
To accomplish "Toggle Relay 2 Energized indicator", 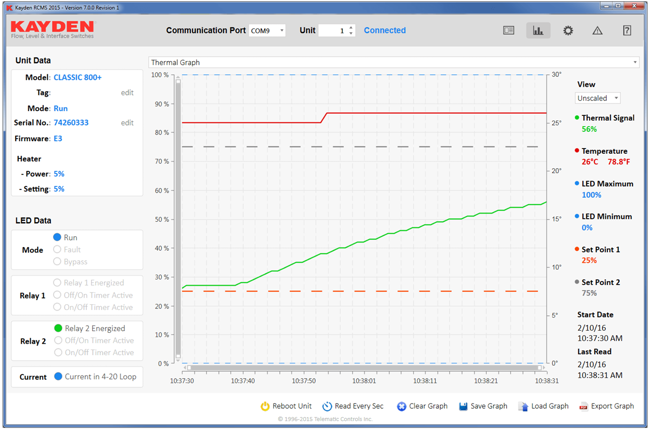I will [x=58, y=328].
